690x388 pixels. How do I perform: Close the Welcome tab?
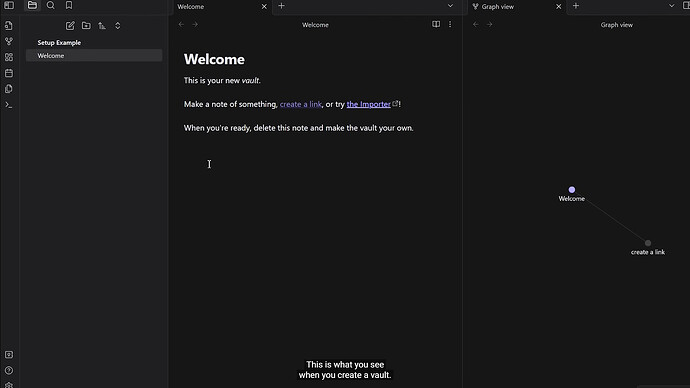pos(264,7)
